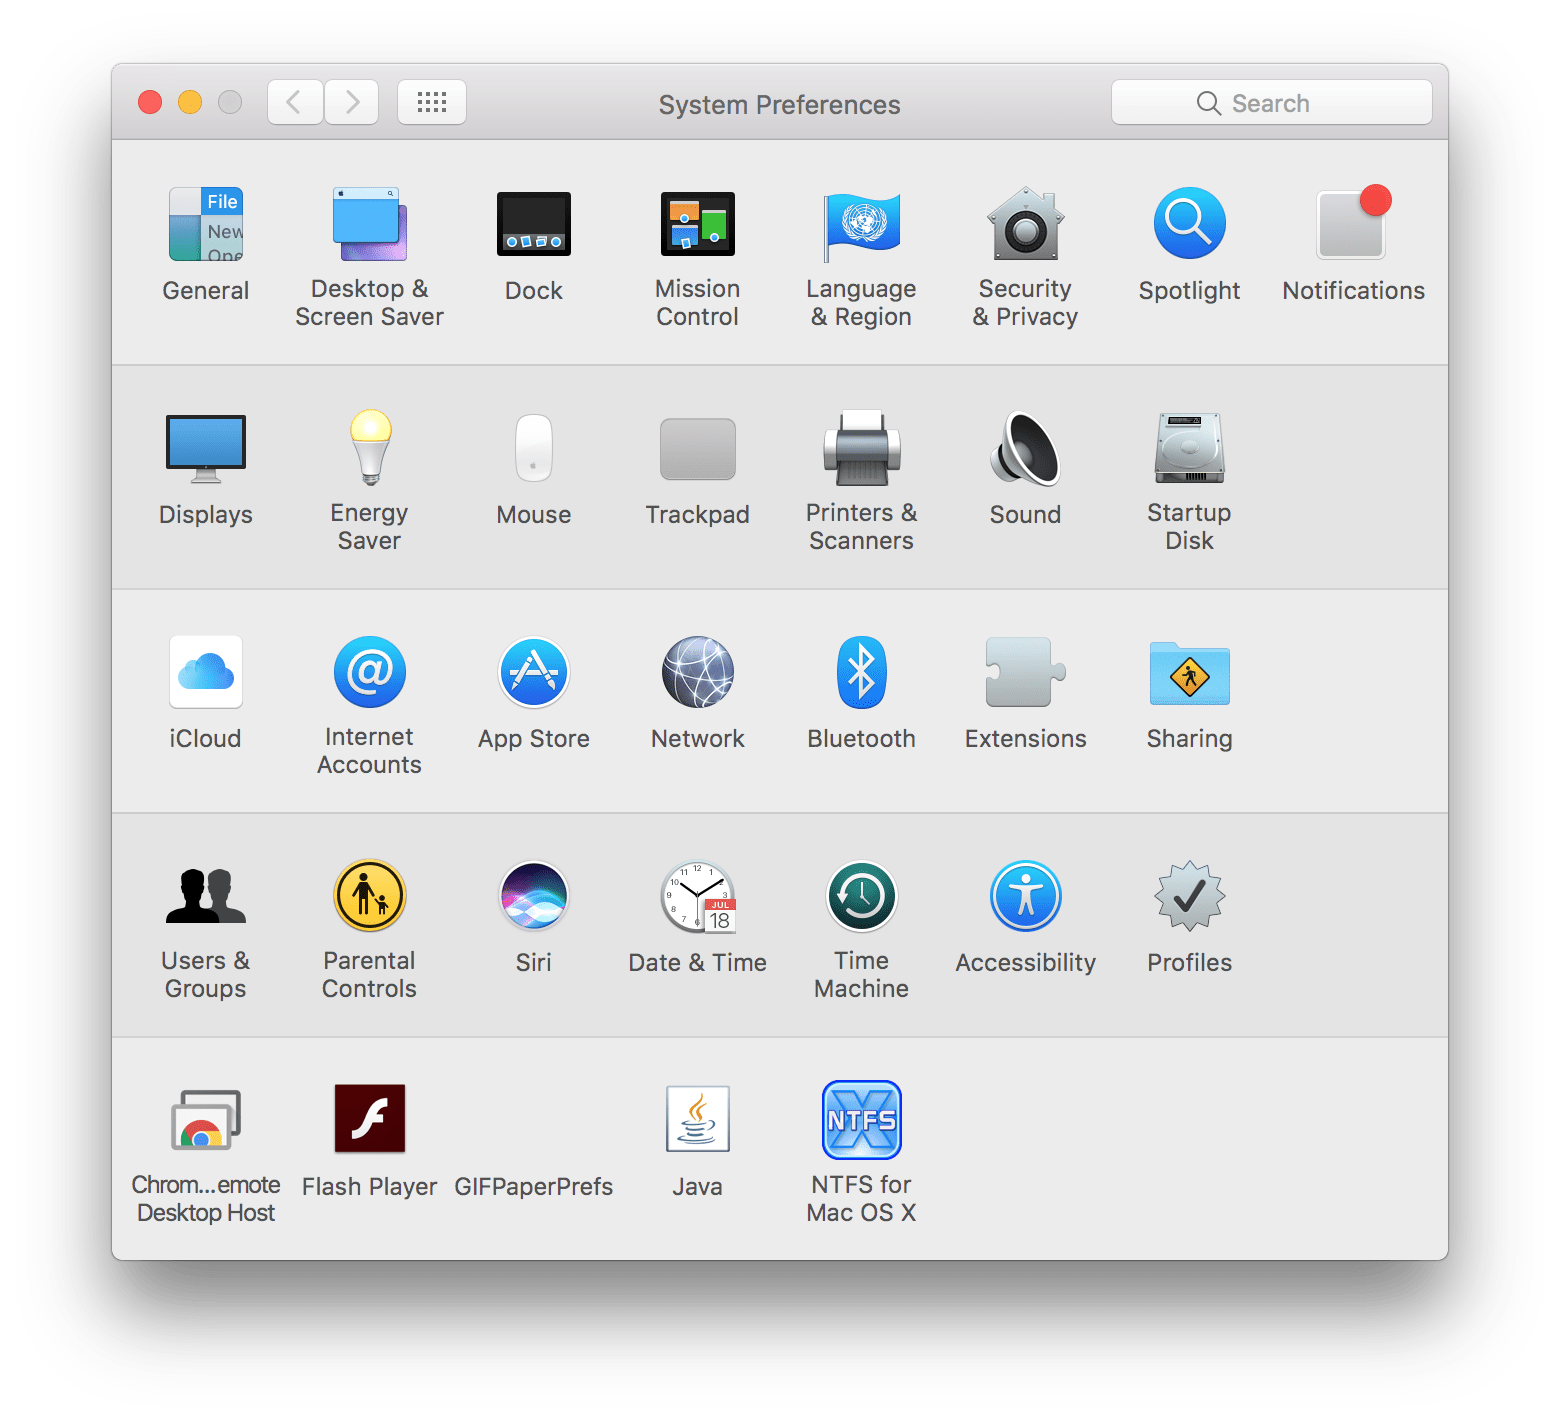The image size is (1560, 1420).
Task: Select the Siri preferences icon
Action: pyautogui.click(x=533, y=896)
